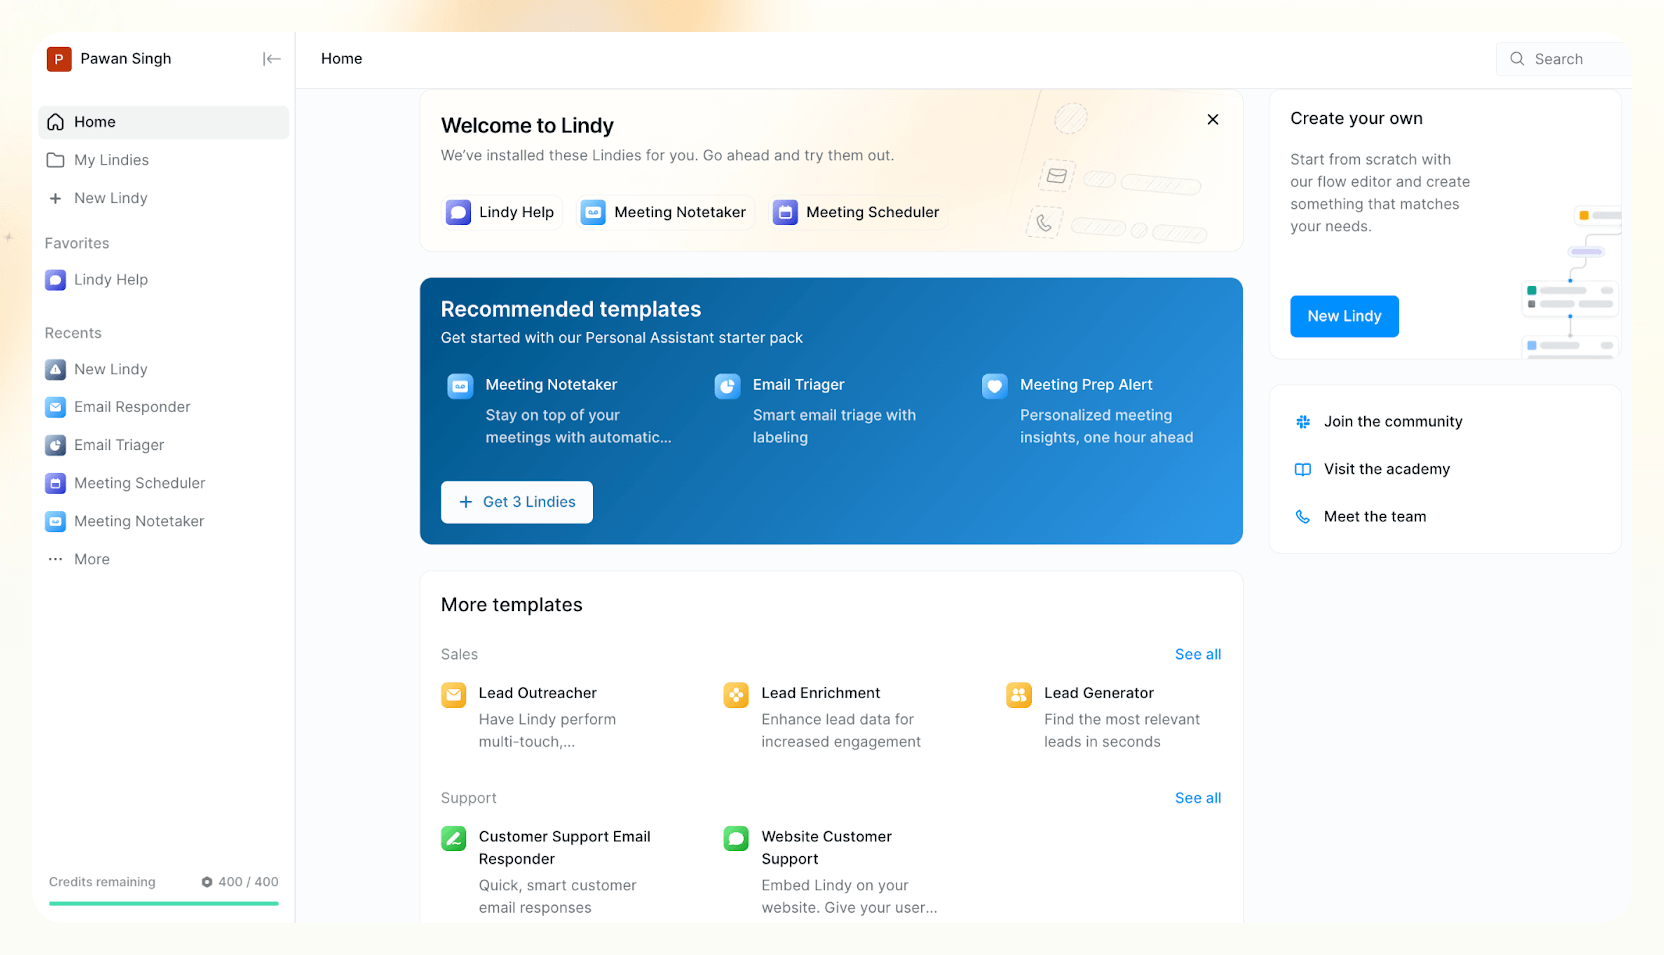Click the Home house icon in sidebar
1664x955 pixels.
click(x=56, y=122)
